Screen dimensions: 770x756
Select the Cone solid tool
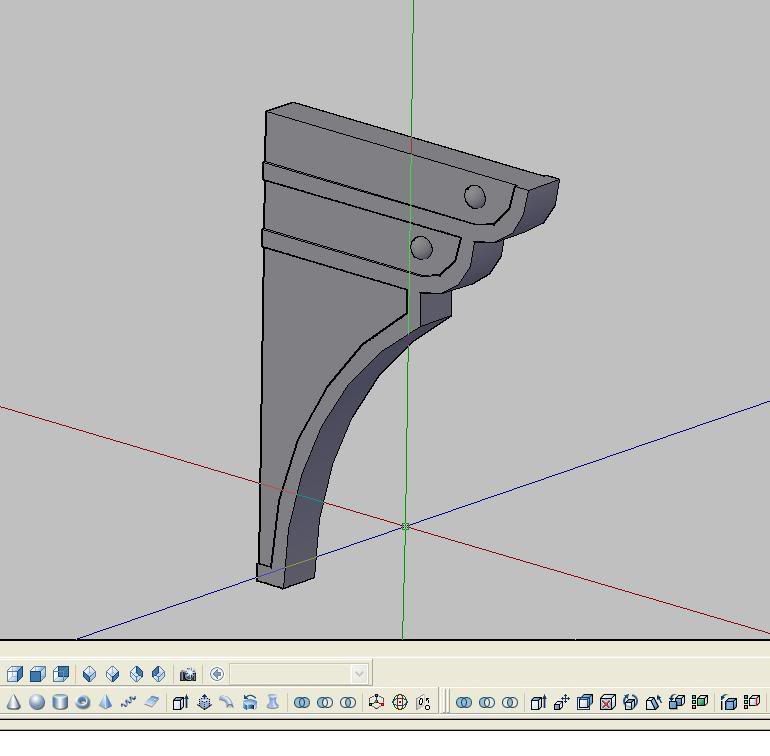(14, 703)
